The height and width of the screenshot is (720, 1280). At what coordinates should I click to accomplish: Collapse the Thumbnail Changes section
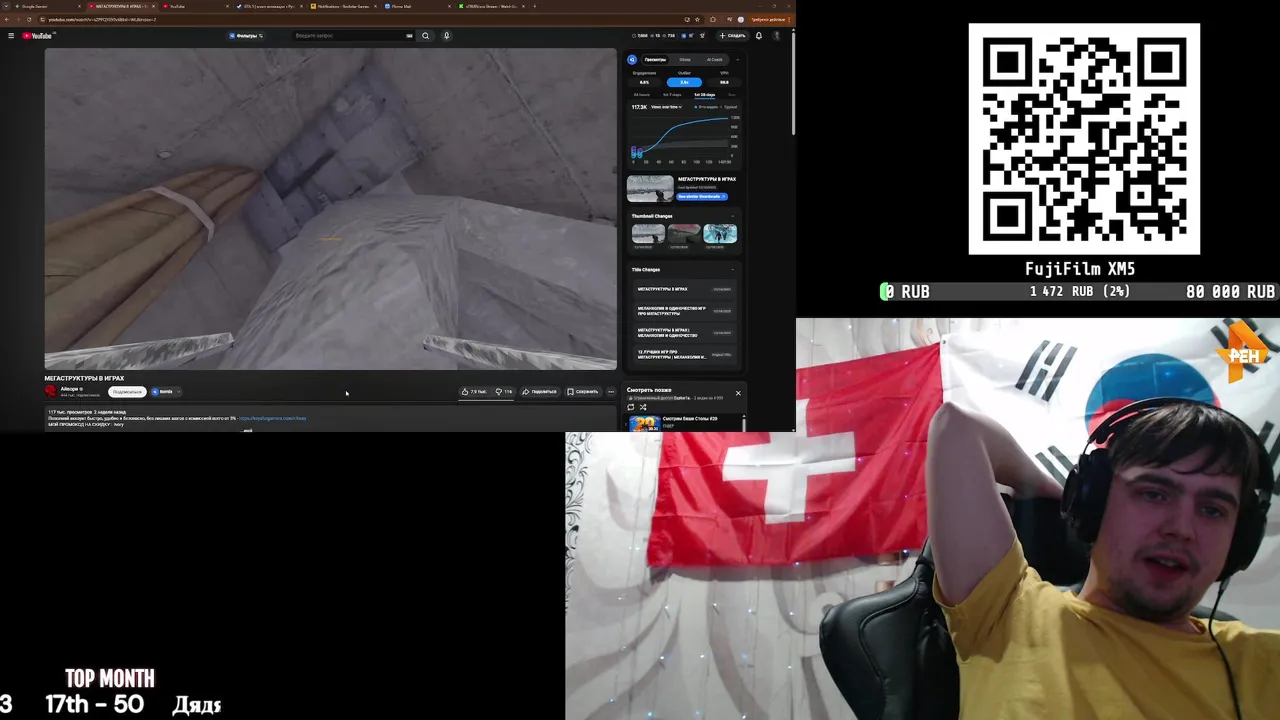[732, 216]
